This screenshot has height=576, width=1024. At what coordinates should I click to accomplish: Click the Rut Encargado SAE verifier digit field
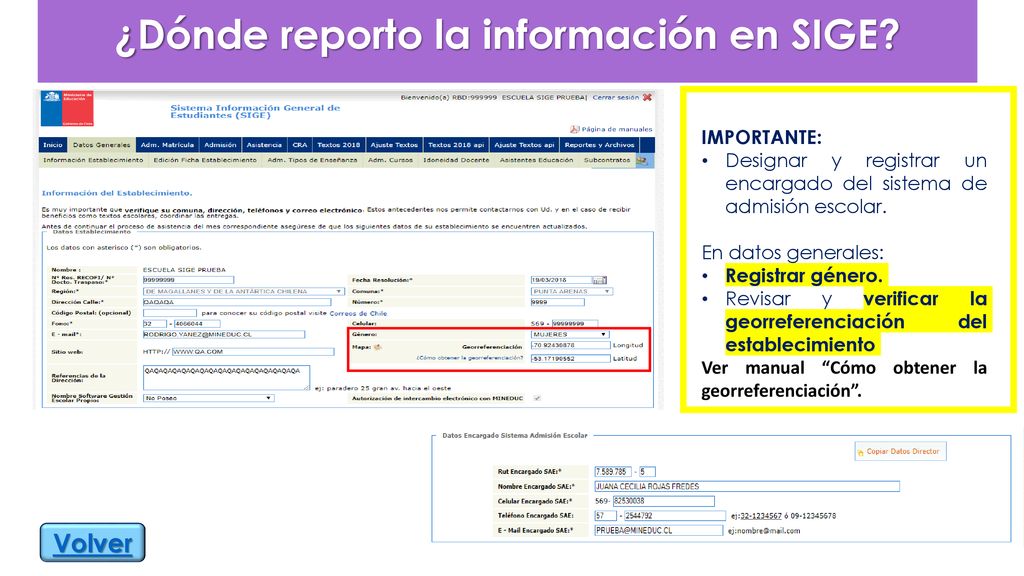click(x=647, y=472)
